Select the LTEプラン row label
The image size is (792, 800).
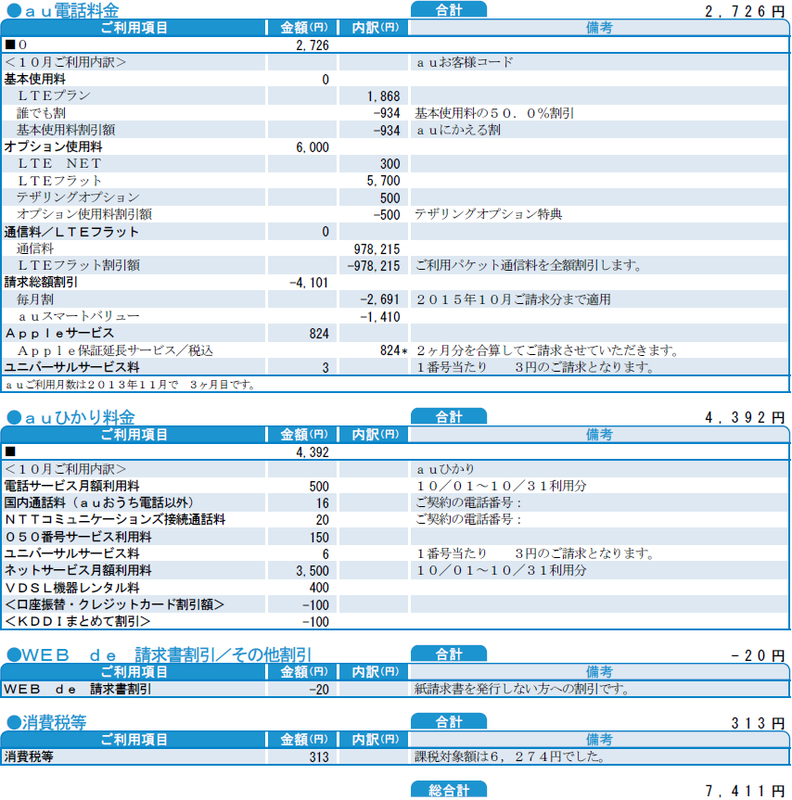(x=54, y=95)
